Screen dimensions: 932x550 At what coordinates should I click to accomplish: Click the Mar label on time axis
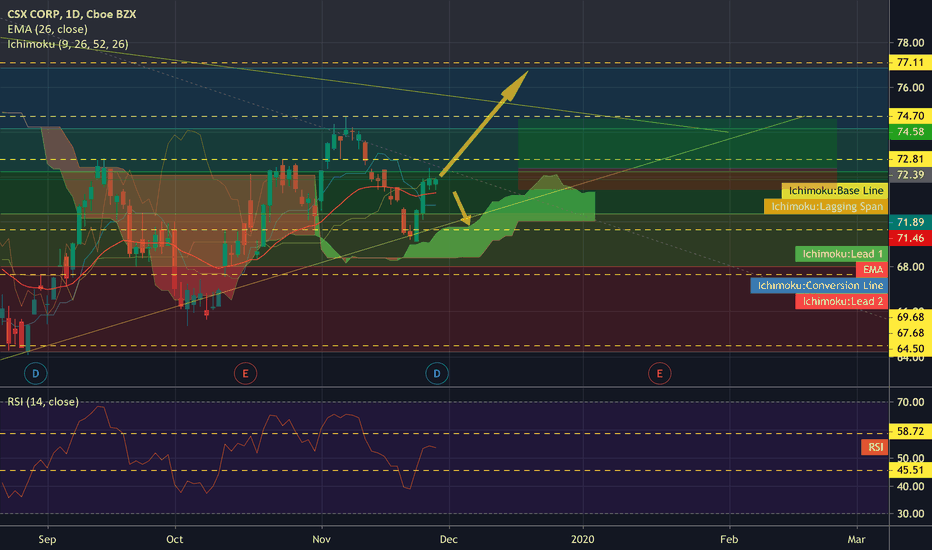click(856, 539)
